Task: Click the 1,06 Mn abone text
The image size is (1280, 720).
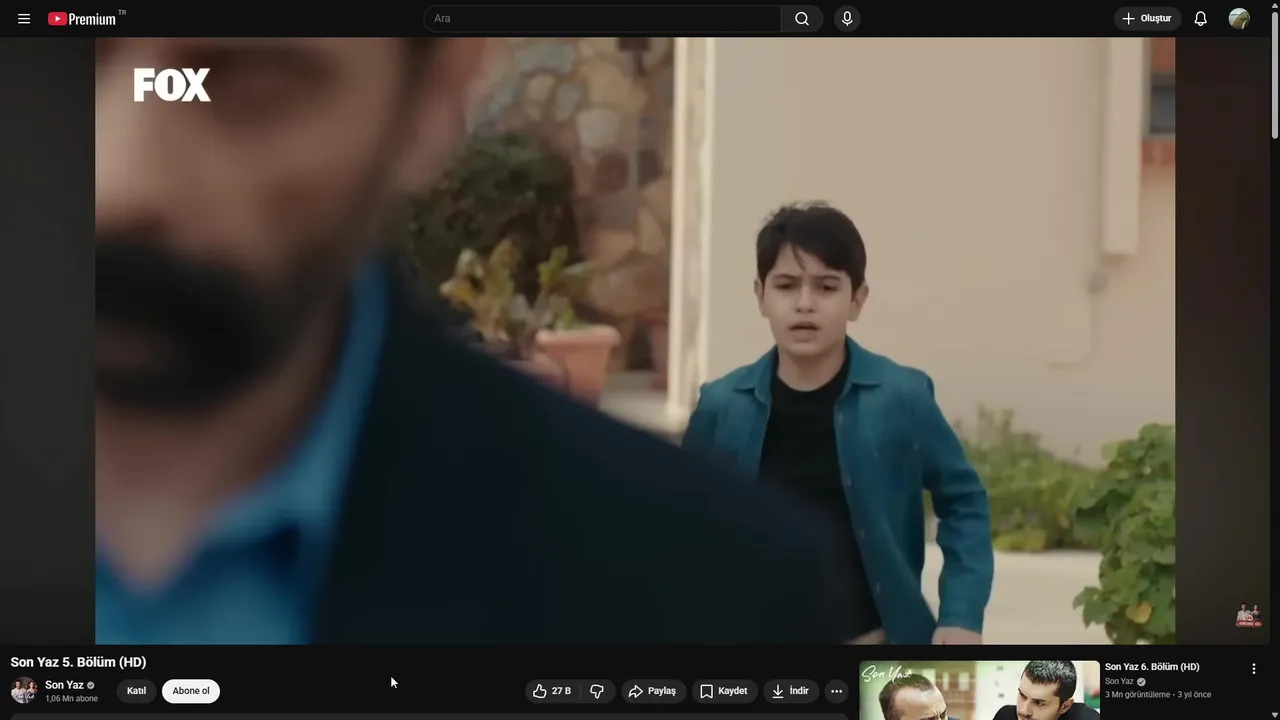Action: 71,699
